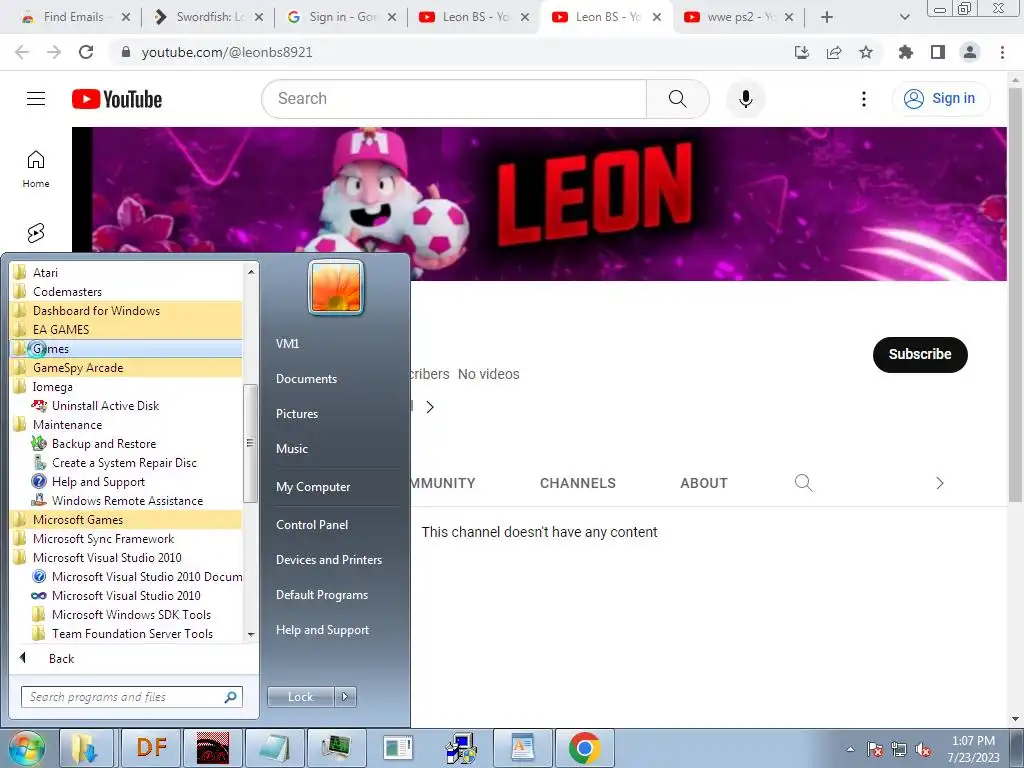
Task: Open Home in YouTube sidebar
Action: (x=36, y=168)
